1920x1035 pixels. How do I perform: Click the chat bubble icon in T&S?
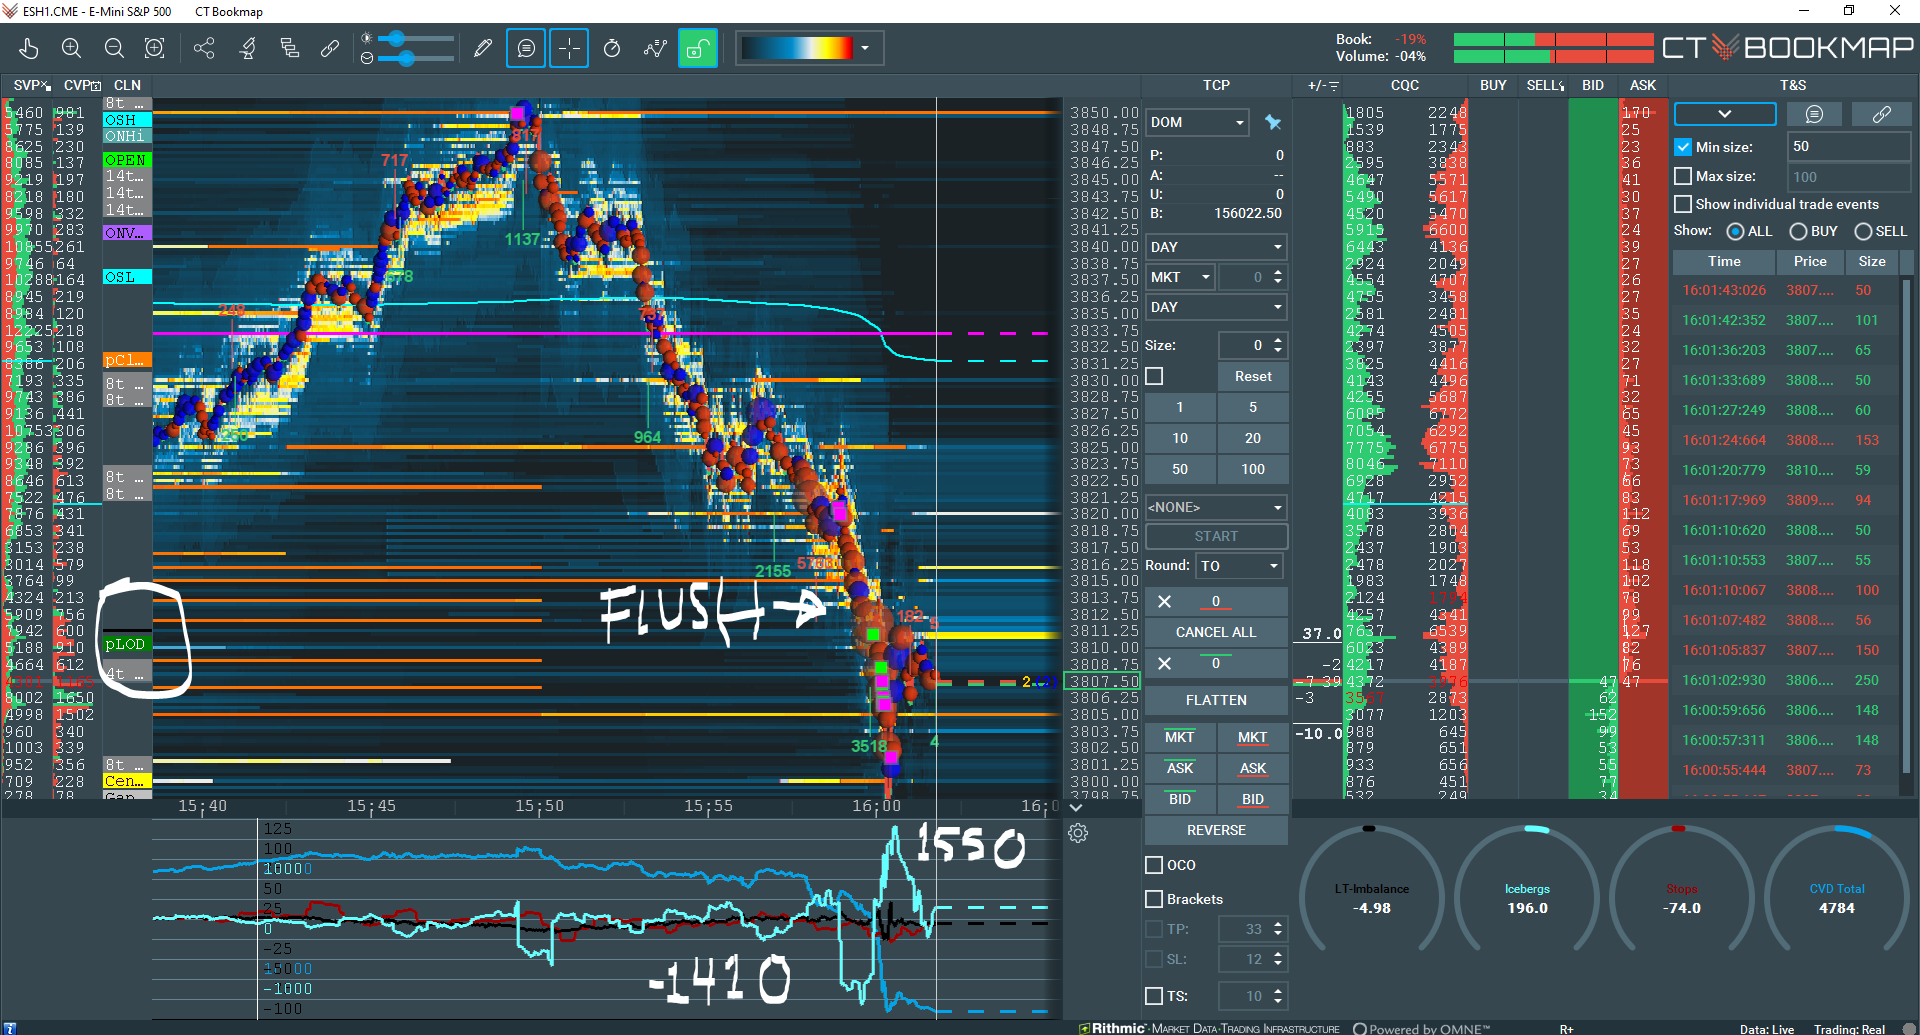[x=1814, y=114]
